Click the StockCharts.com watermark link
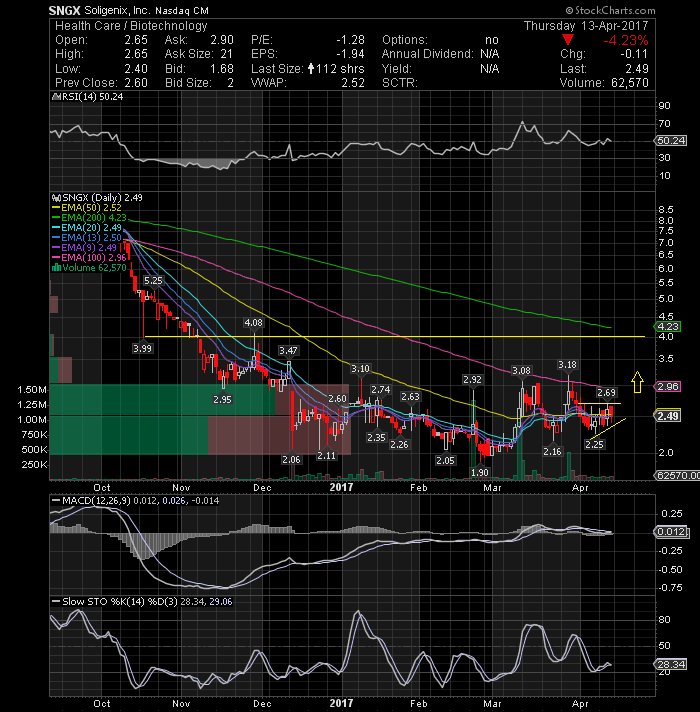The height and width of the screenshot is (712, 700). coord(611,10)
